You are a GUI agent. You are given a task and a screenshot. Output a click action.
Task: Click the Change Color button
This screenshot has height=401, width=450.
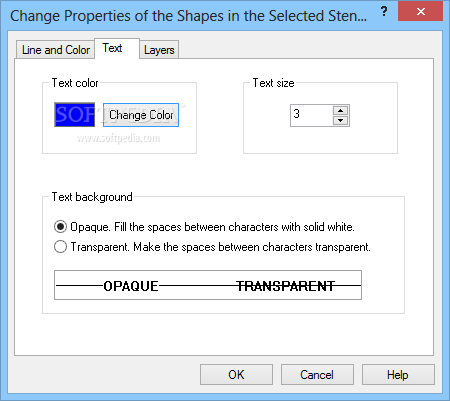[141, 115]
